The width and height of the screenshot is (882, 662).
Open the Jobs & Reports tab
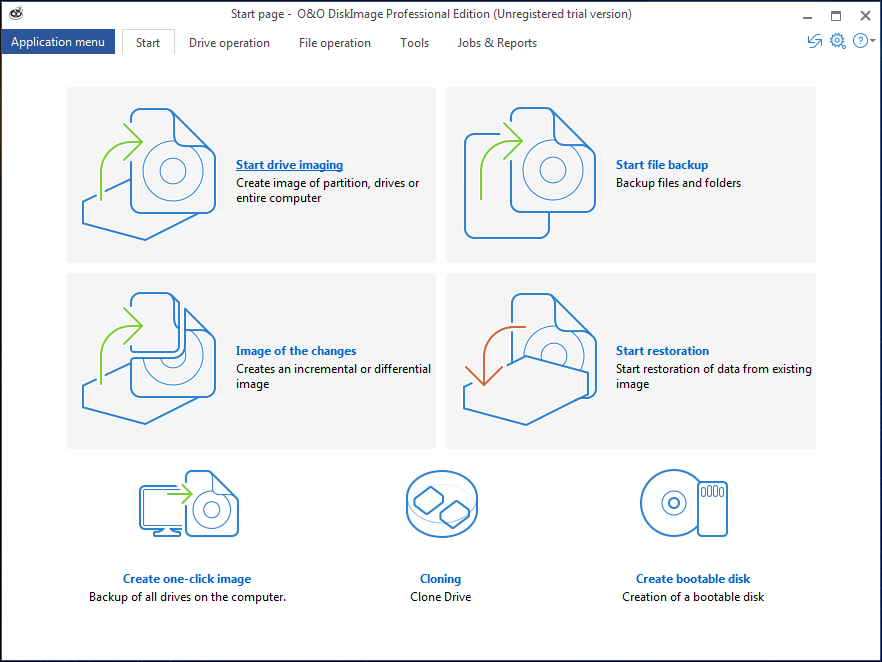pyautogui.click(x=497, y=43)
